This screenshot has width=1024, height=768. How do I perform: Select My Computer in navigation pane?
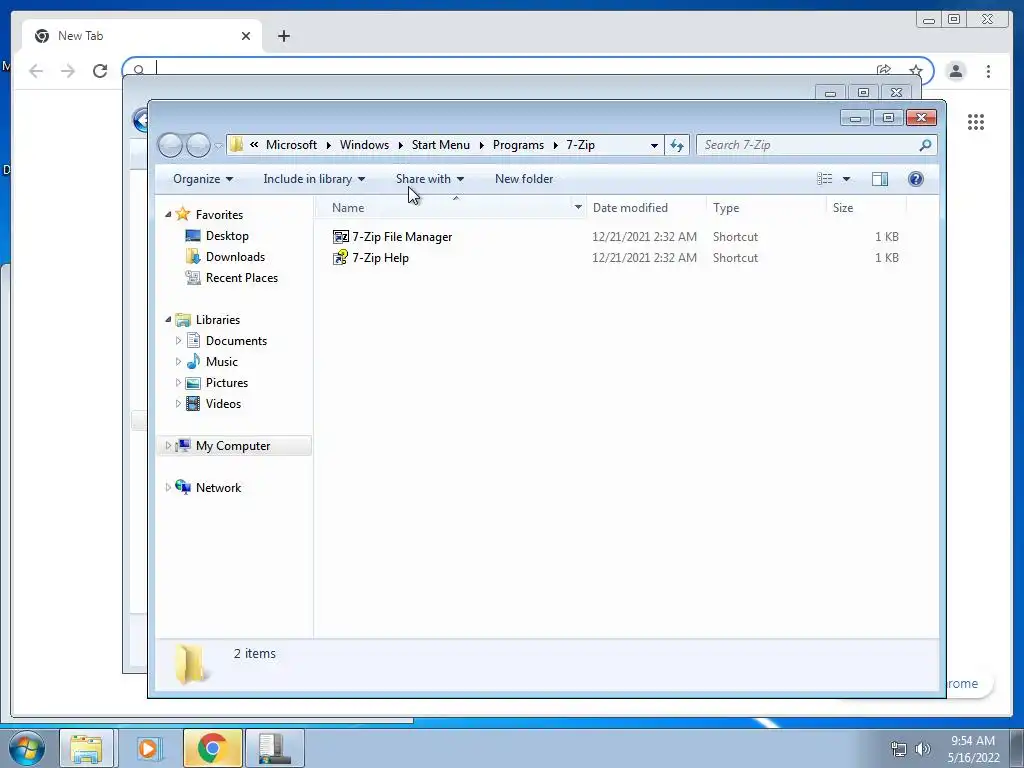click(x=232, y=445)
